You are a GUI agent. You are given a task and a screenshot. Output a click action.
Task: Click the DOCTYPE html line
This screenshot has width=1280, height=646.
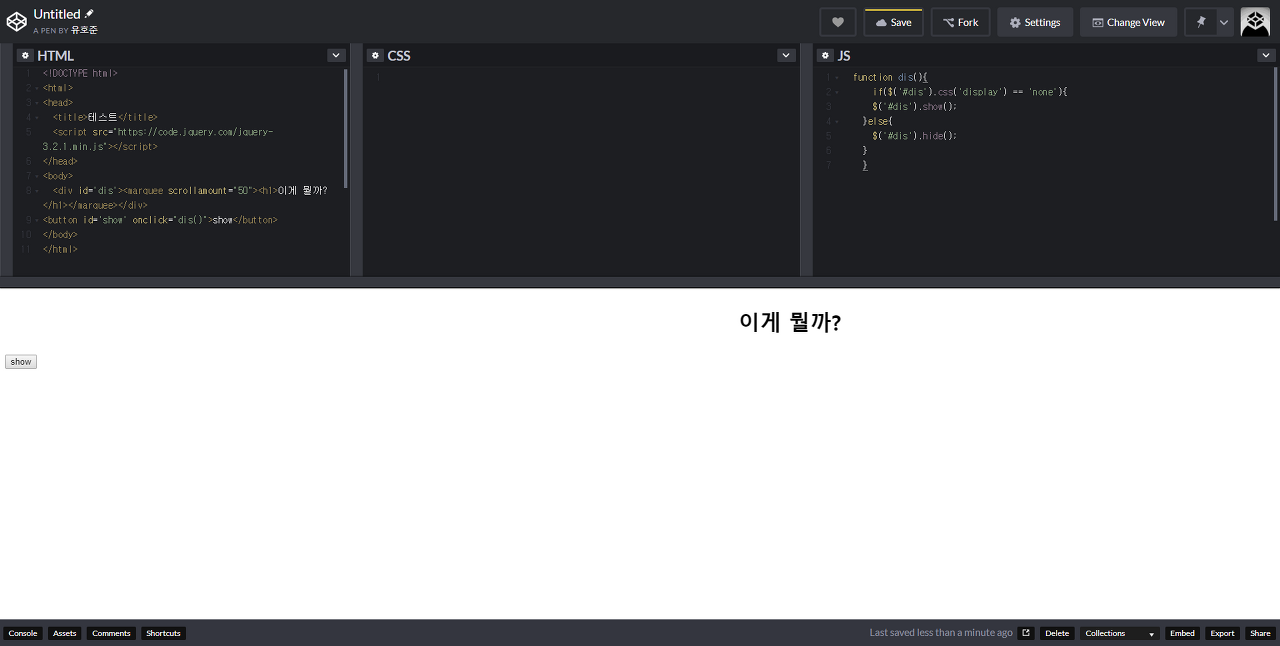click(80, 74)
